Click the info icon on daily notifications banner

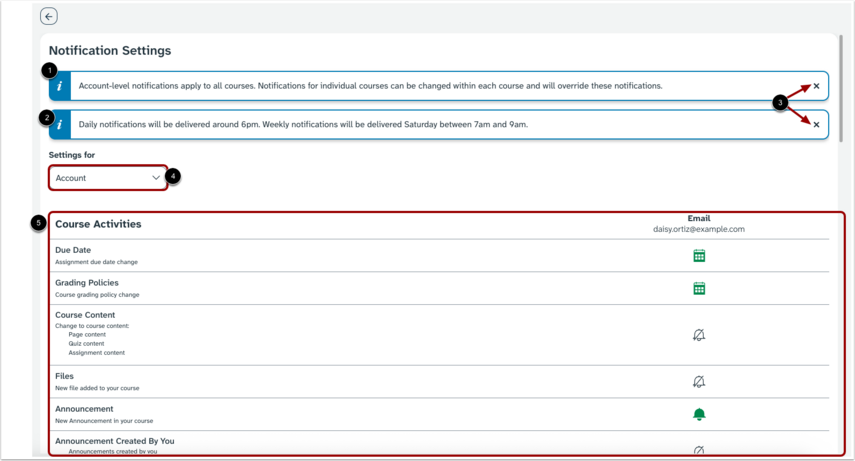click(59, 124)
